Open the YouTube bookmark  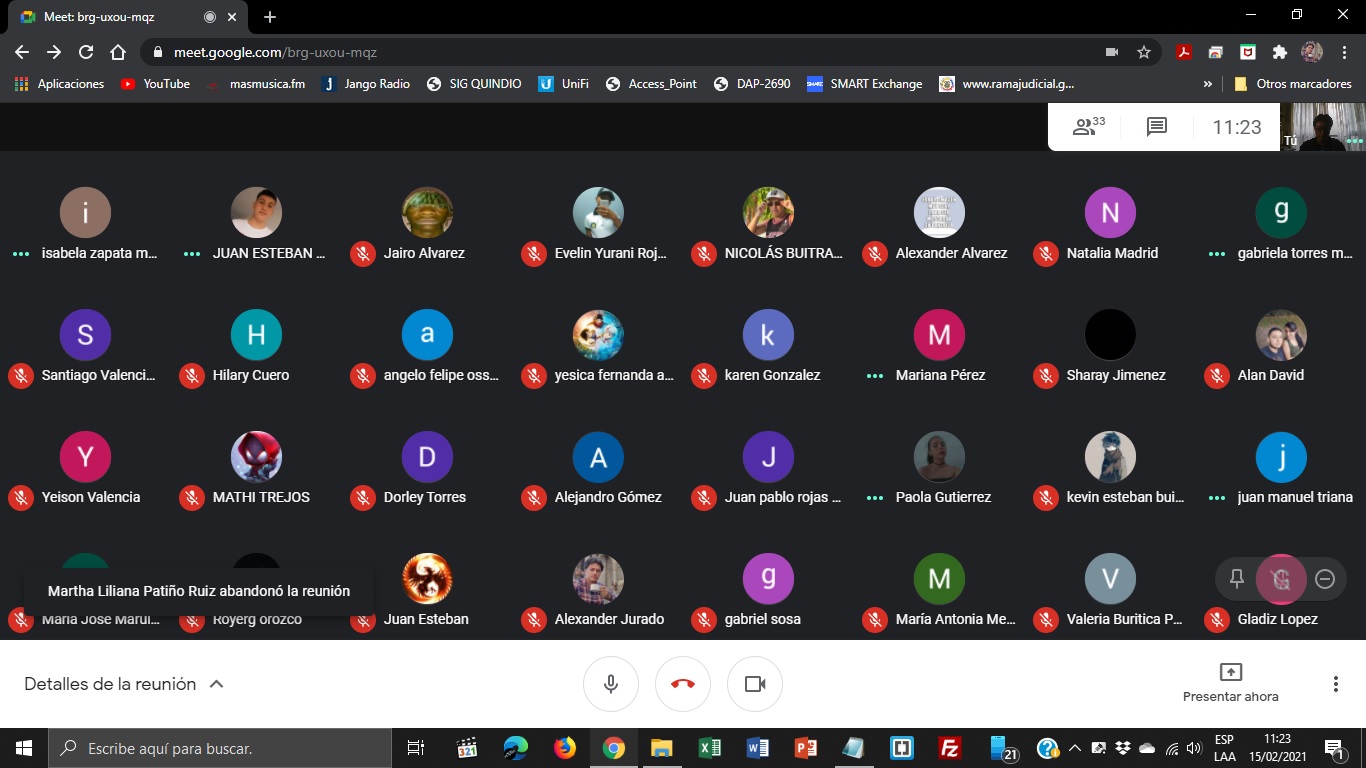pyautogui.click(x=155, y=84)
